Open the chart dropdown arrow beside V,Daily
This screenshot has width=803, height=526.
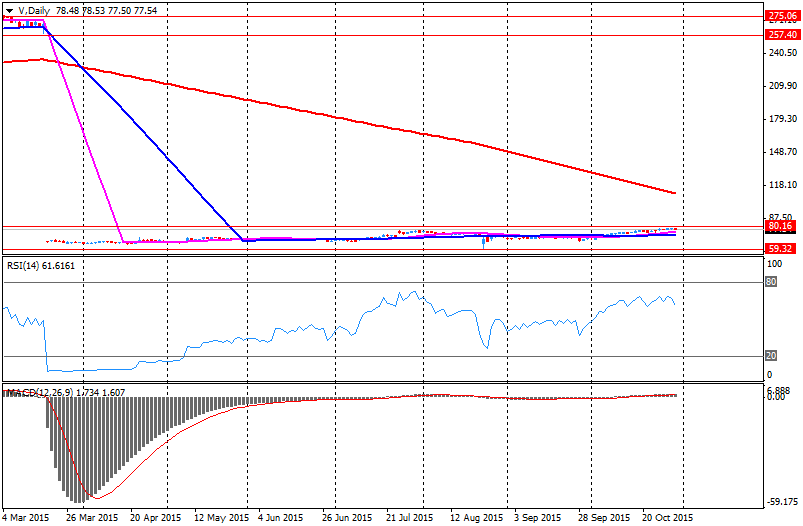click(x=9, y=11)
